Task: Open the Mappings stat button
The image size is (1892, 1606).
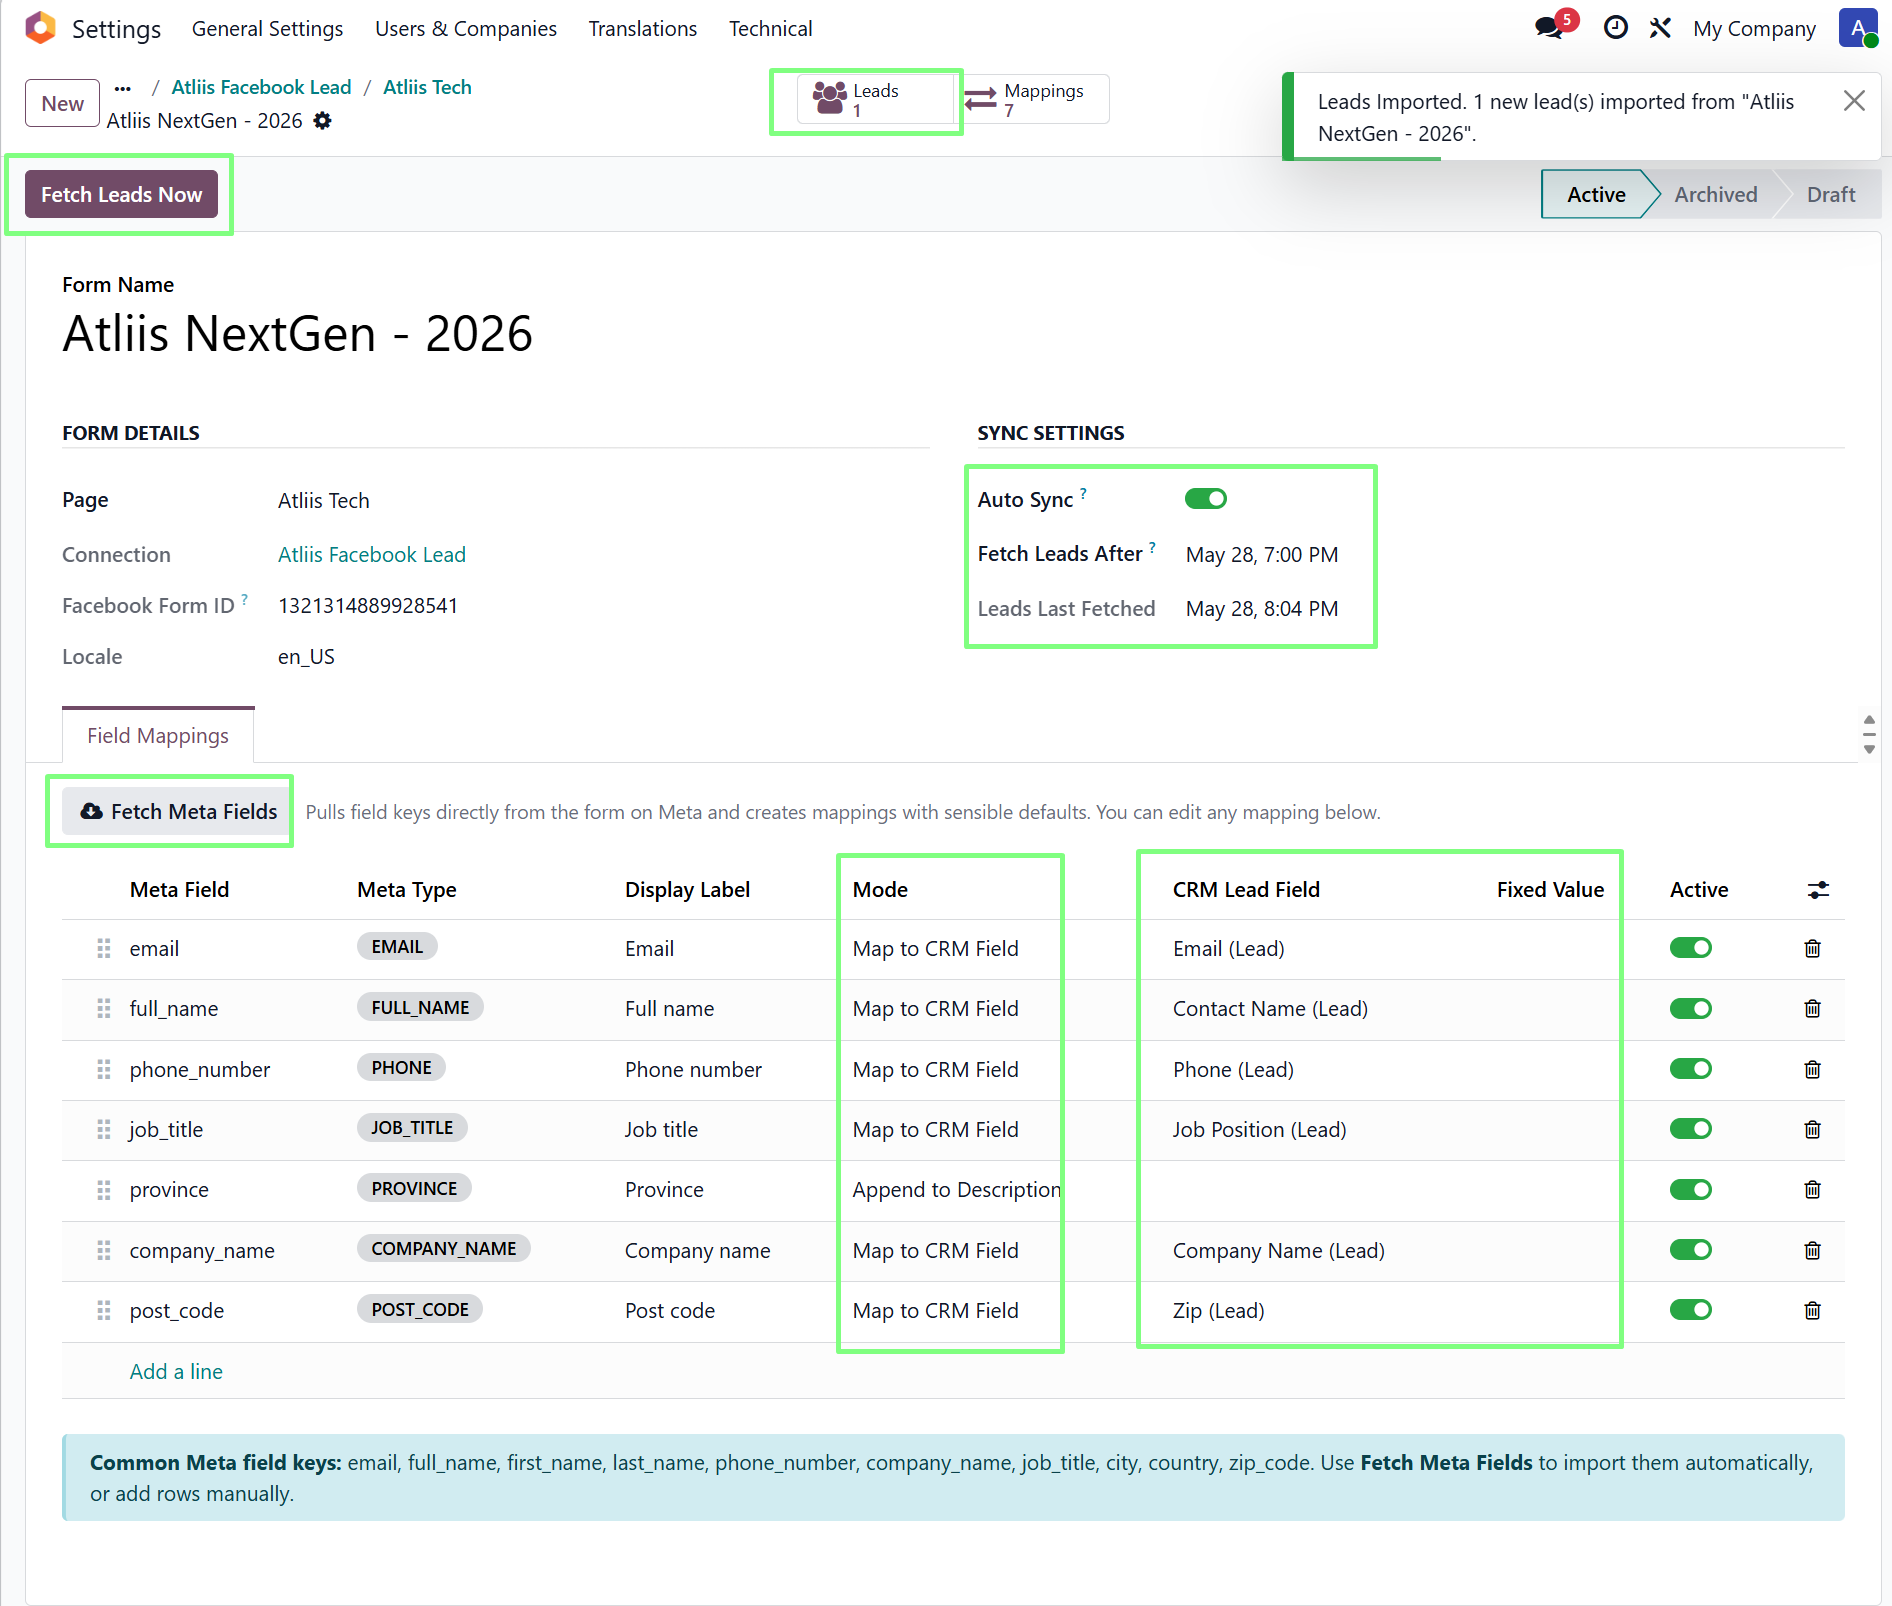Action: pyautogui.click(x=1033, y=99)
